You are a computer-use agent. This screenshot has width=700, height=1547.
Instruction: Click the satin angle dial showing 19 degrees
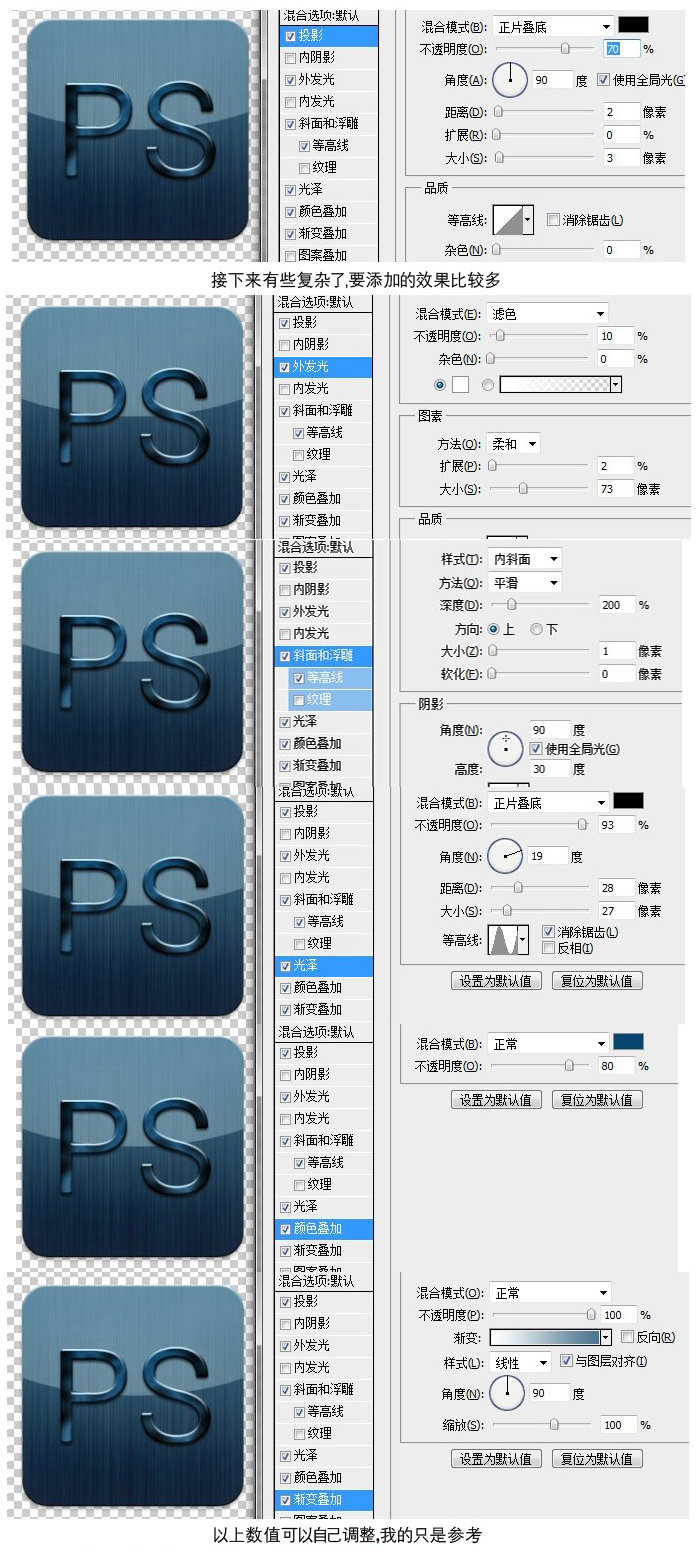click(x=506, y=856)
